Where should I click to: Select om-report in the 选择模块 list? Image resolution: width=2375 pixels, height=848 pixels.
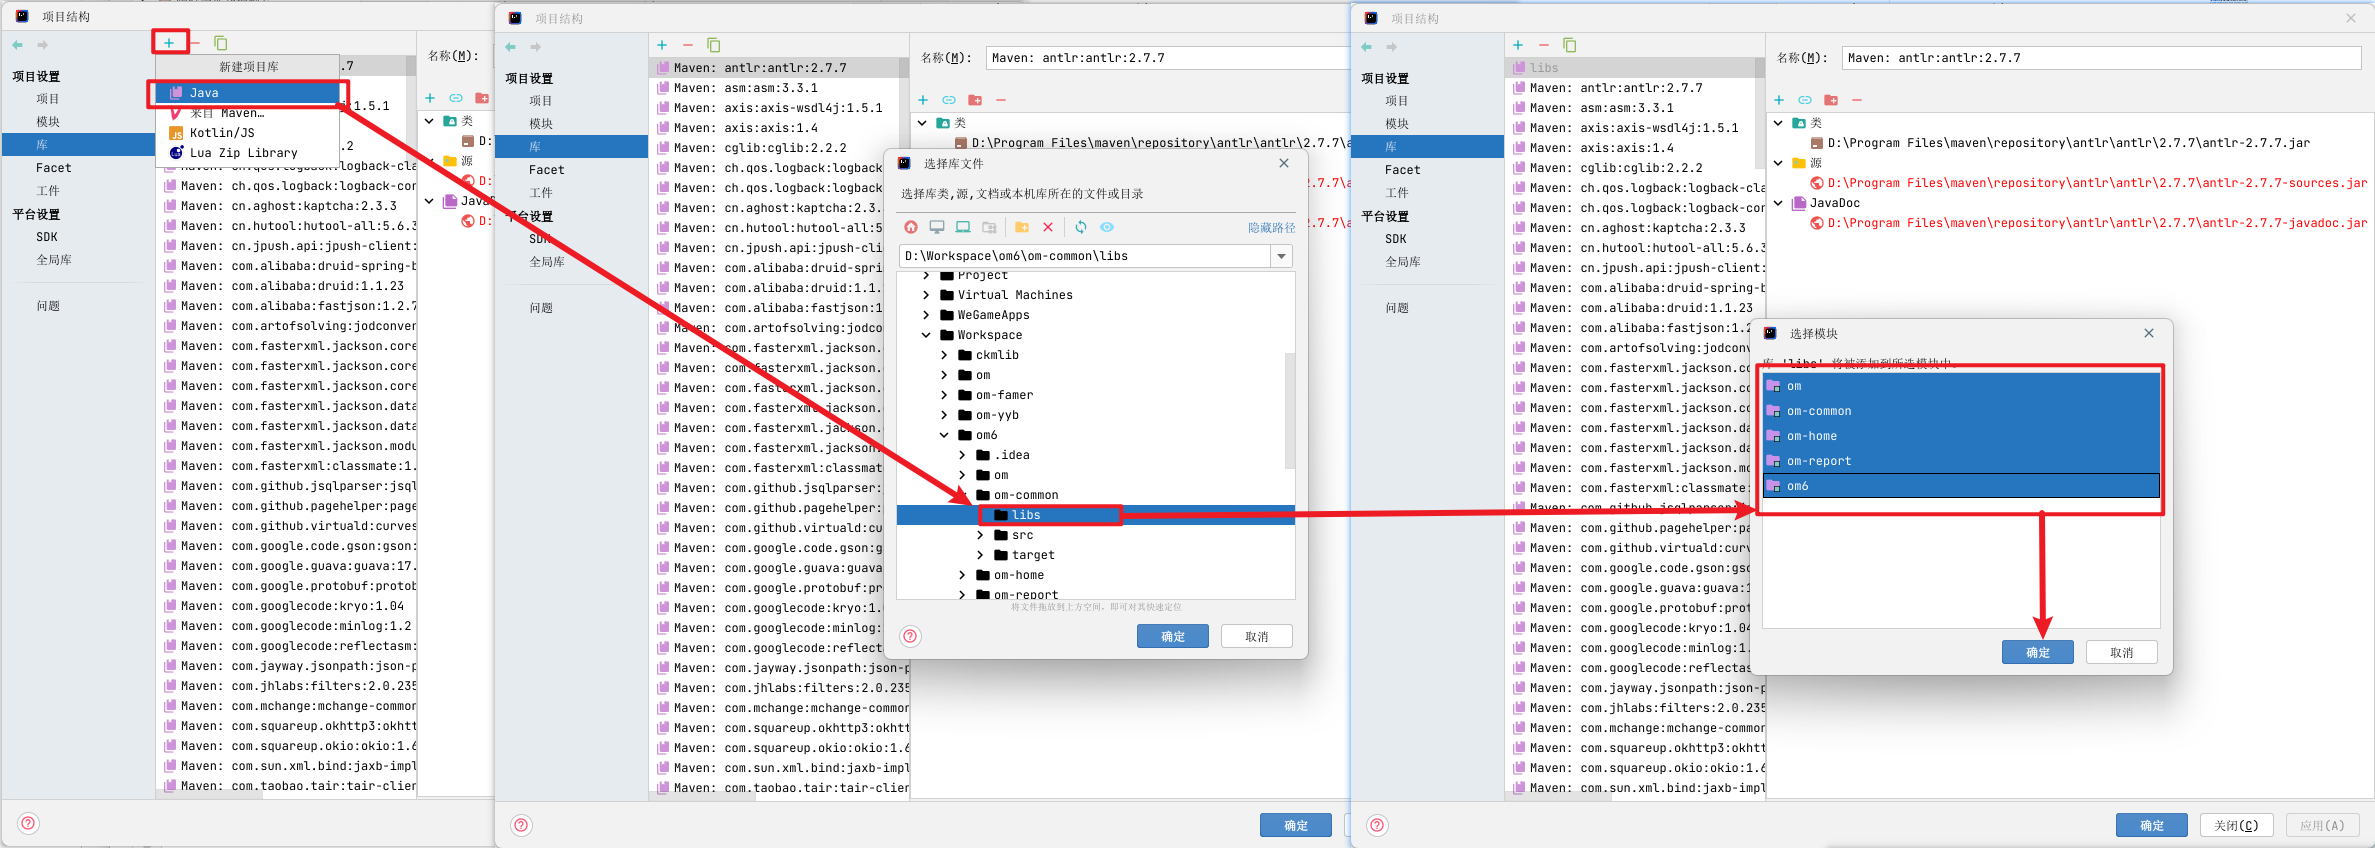[x=1961, y=461]
